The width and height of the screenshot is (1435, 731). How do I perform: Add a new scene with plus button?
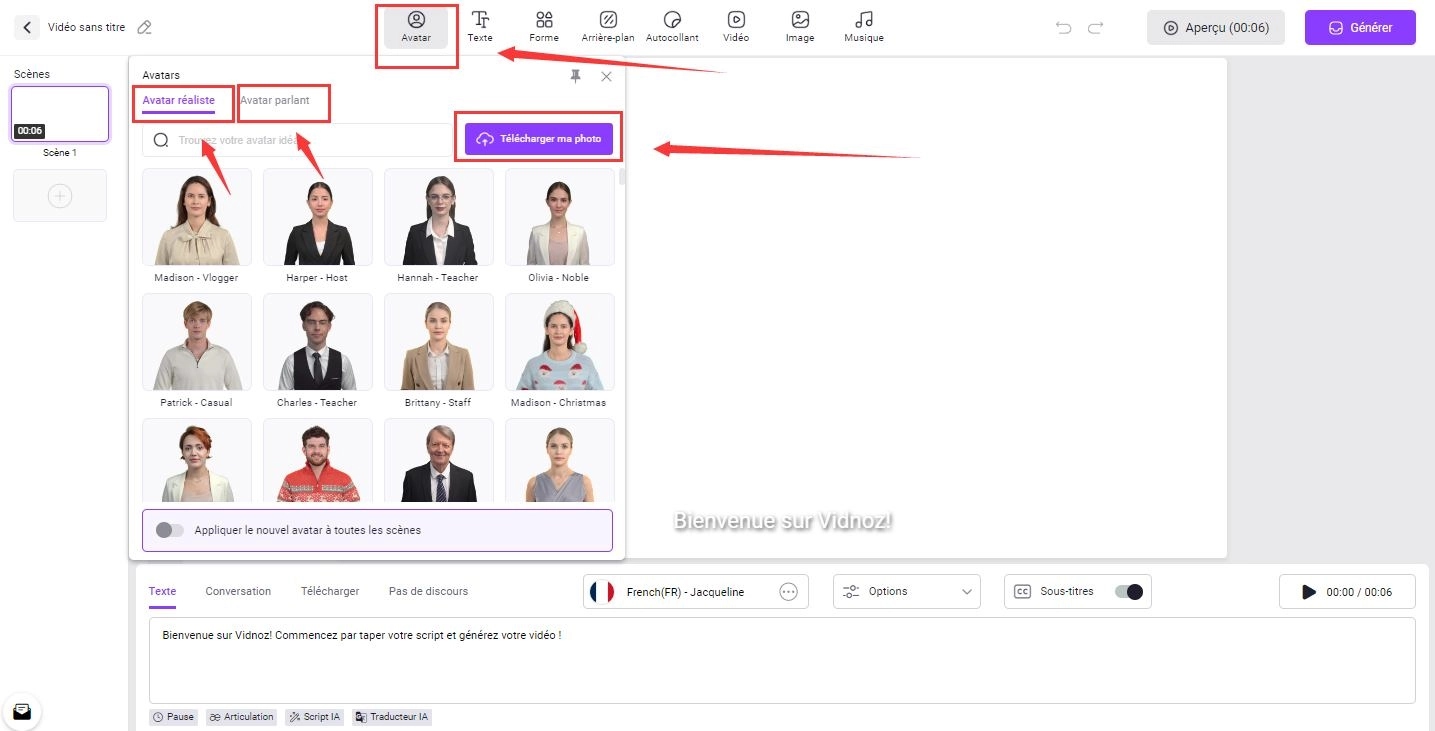pyautogui.click(x=60, y=196)
